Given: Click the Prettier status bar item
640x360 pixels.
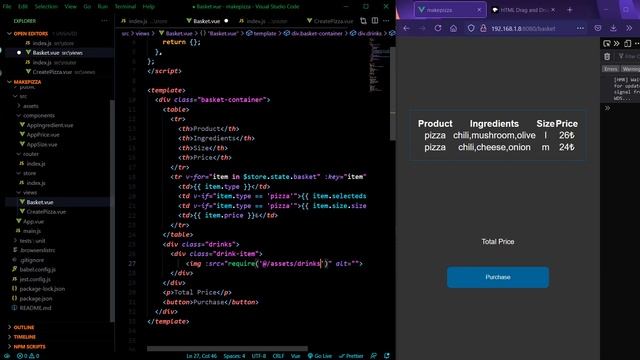Looking at the screenshot, I should (x=351, y=356).
